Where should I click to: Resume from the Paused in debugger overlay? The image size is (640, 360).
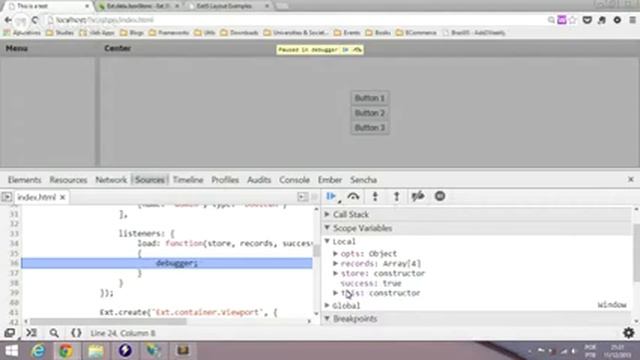pos(345,50)
